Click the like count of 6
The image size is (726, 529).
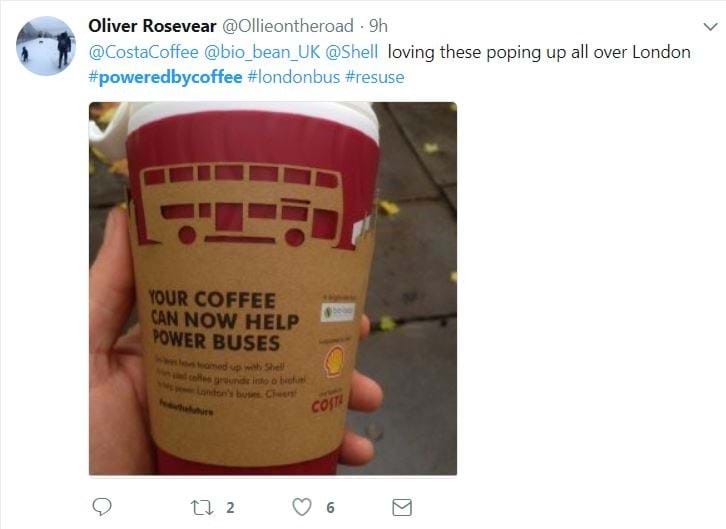click(330, 508)
